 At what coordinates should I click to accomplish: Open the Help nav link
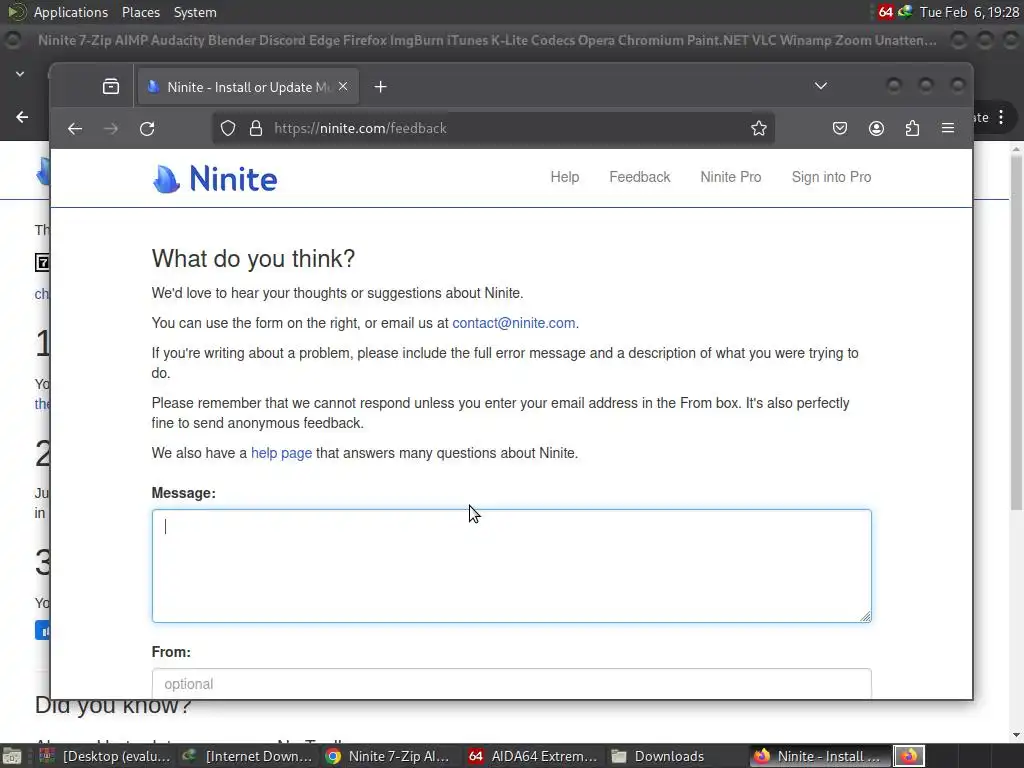[565, 177]
